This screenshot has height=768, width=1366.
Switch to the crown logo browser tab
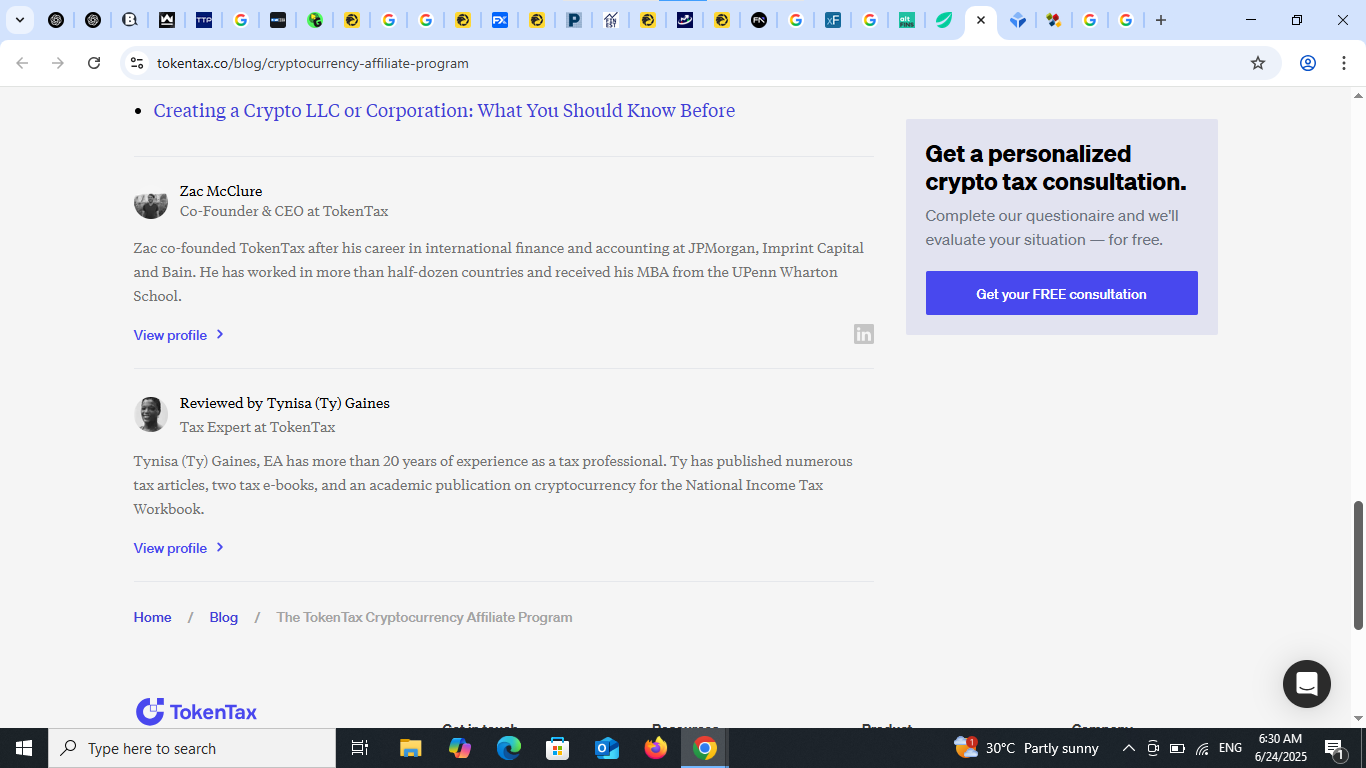pyautogui.click(x=167, y=20)
